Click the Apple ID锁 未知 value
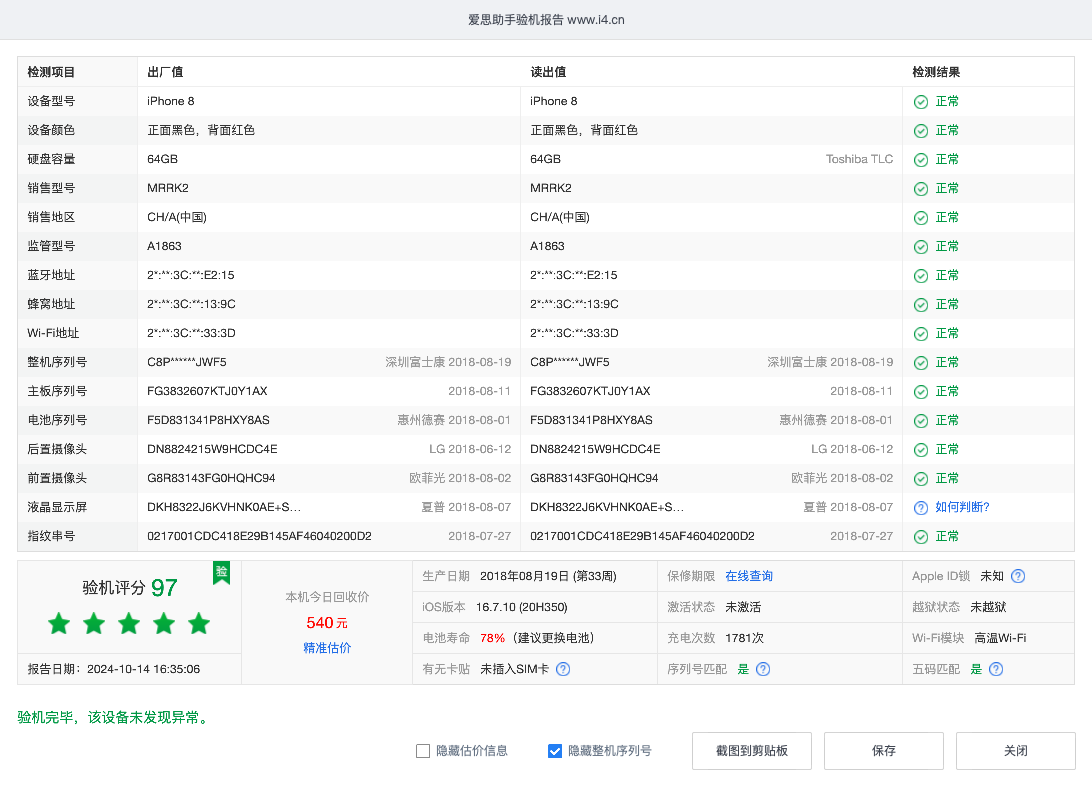The image size is (1092, 786). click(992, 576)
